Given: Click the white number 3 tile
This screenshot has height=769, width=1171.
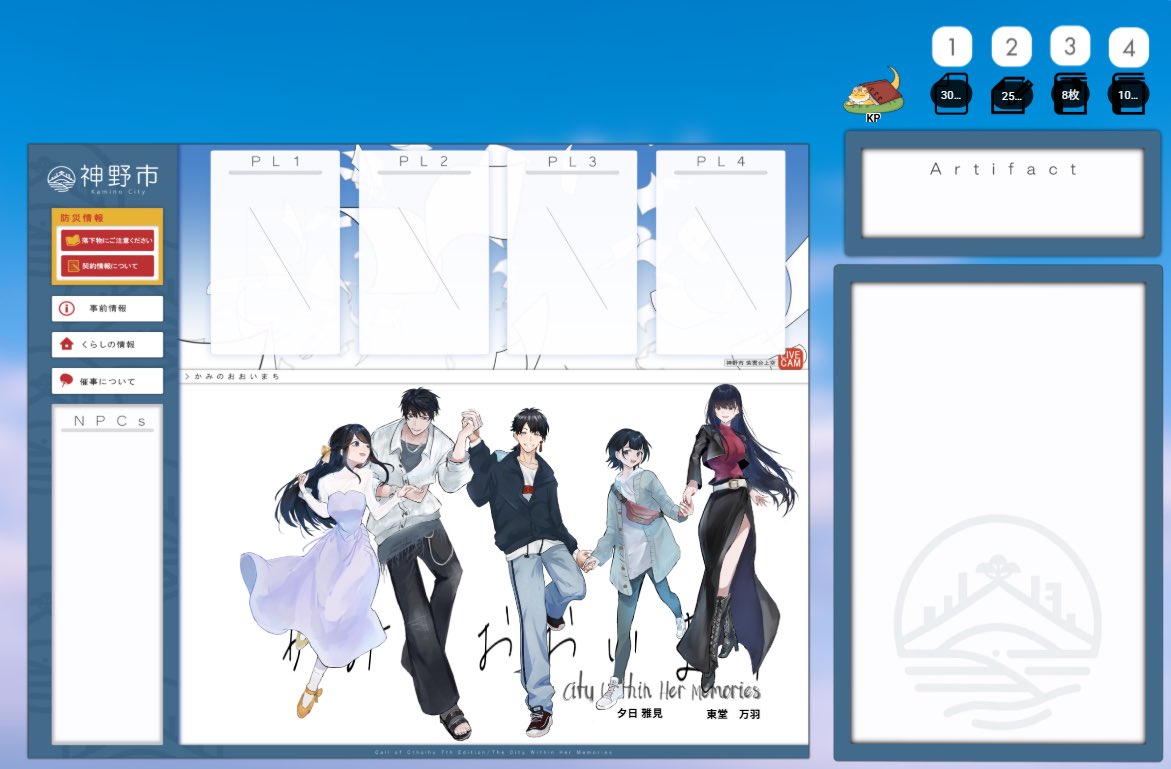Looking at the screenshot, I should (1070, 46).
